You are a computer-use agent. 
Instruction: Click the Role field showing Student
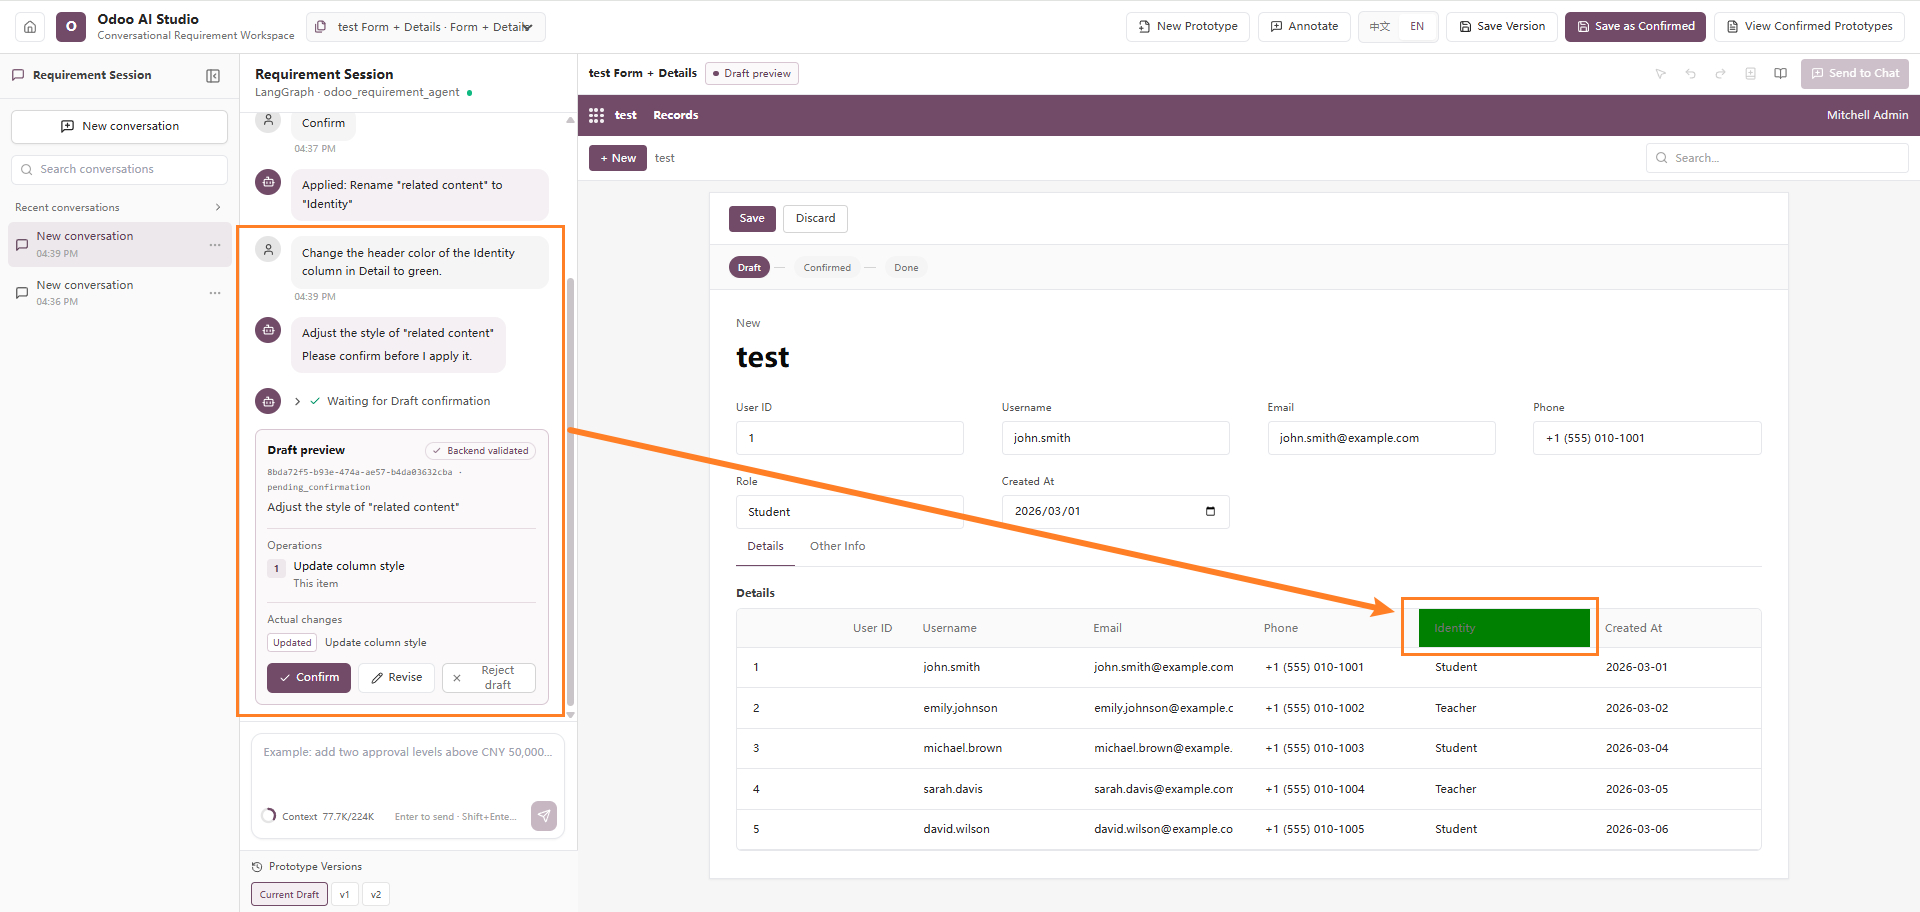[x=850, y=512]
